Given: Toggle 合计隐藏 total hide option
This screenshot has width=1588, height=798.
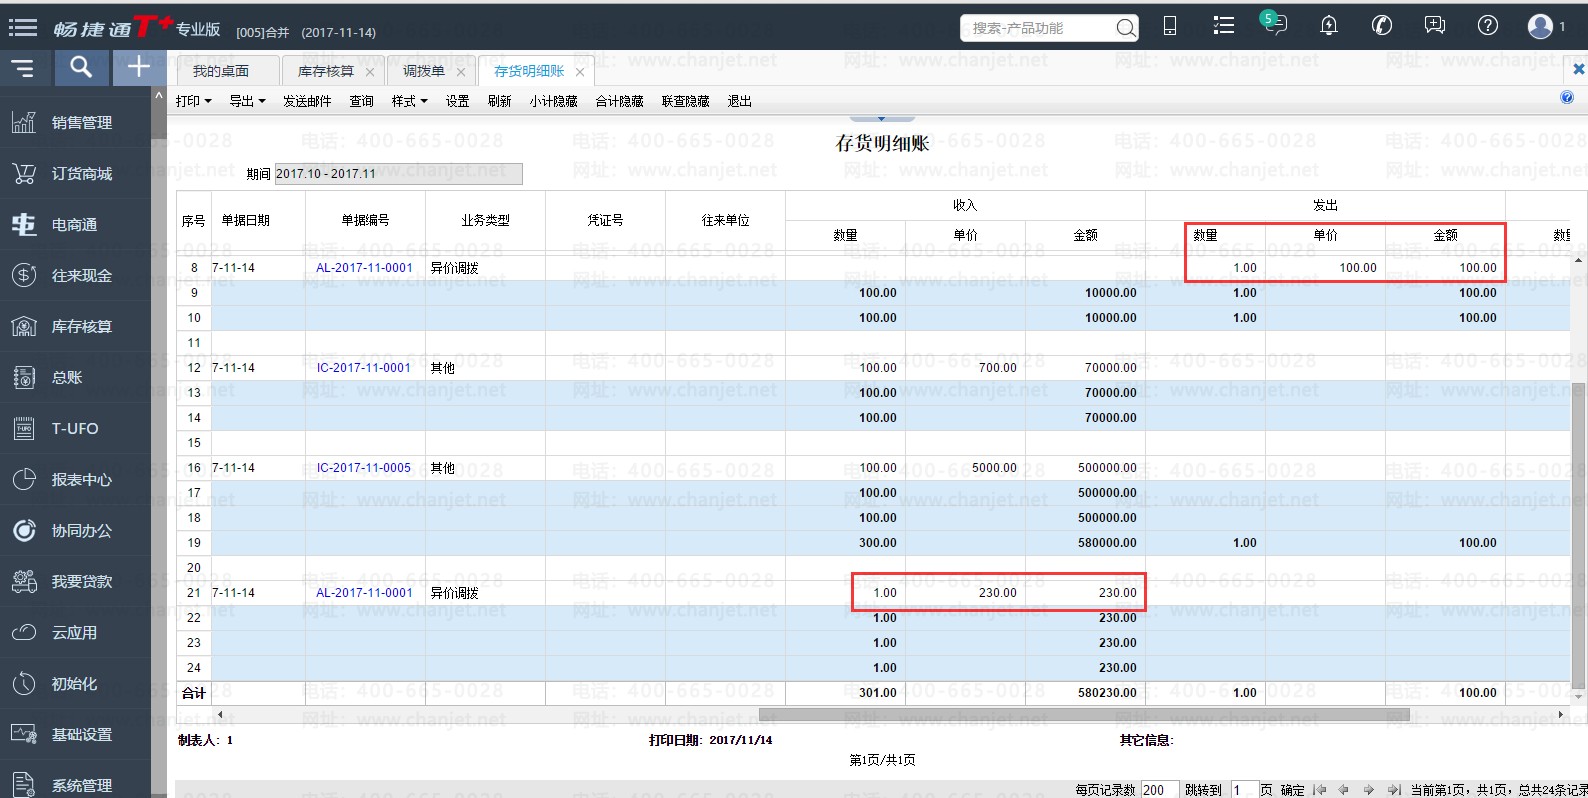Looking at the screenshot, I should (x=619, y=101).
